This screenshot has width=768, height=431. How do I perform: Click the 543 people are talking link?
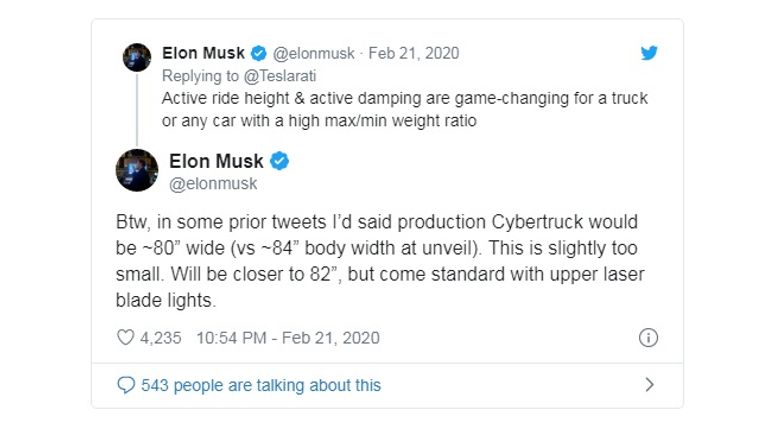260,385
